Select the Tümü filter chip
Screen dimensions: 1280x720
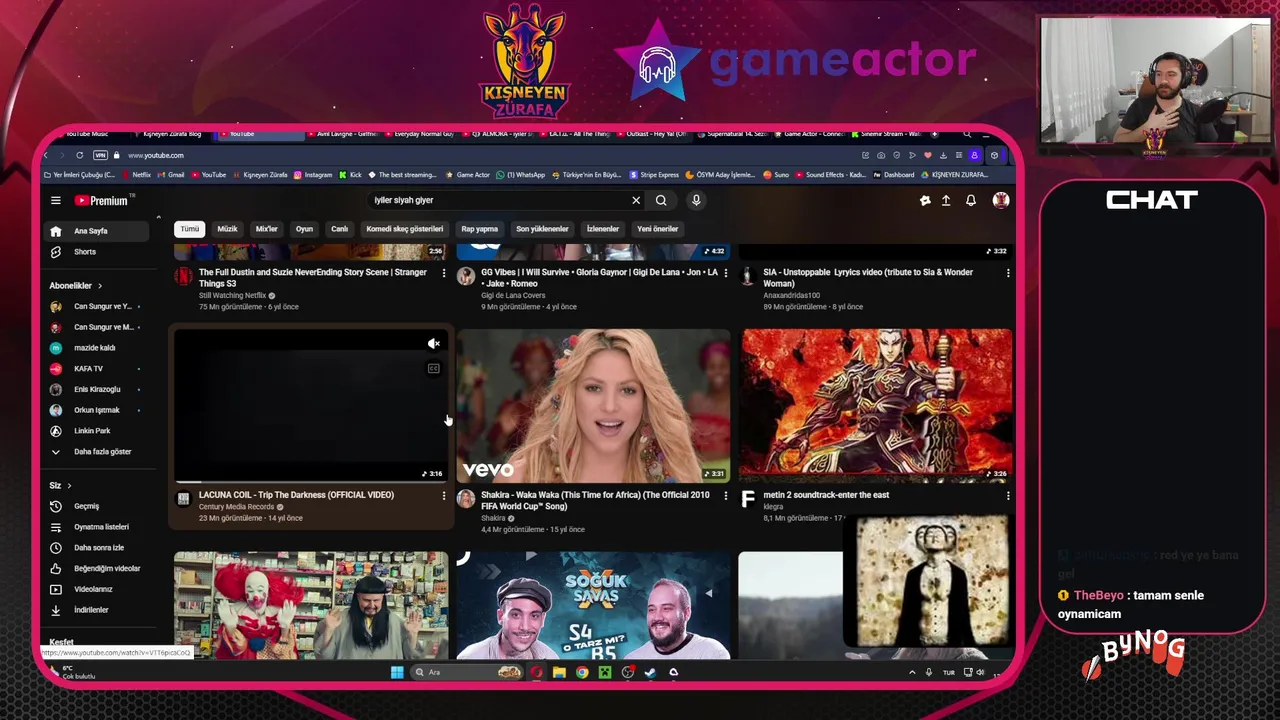189,229
